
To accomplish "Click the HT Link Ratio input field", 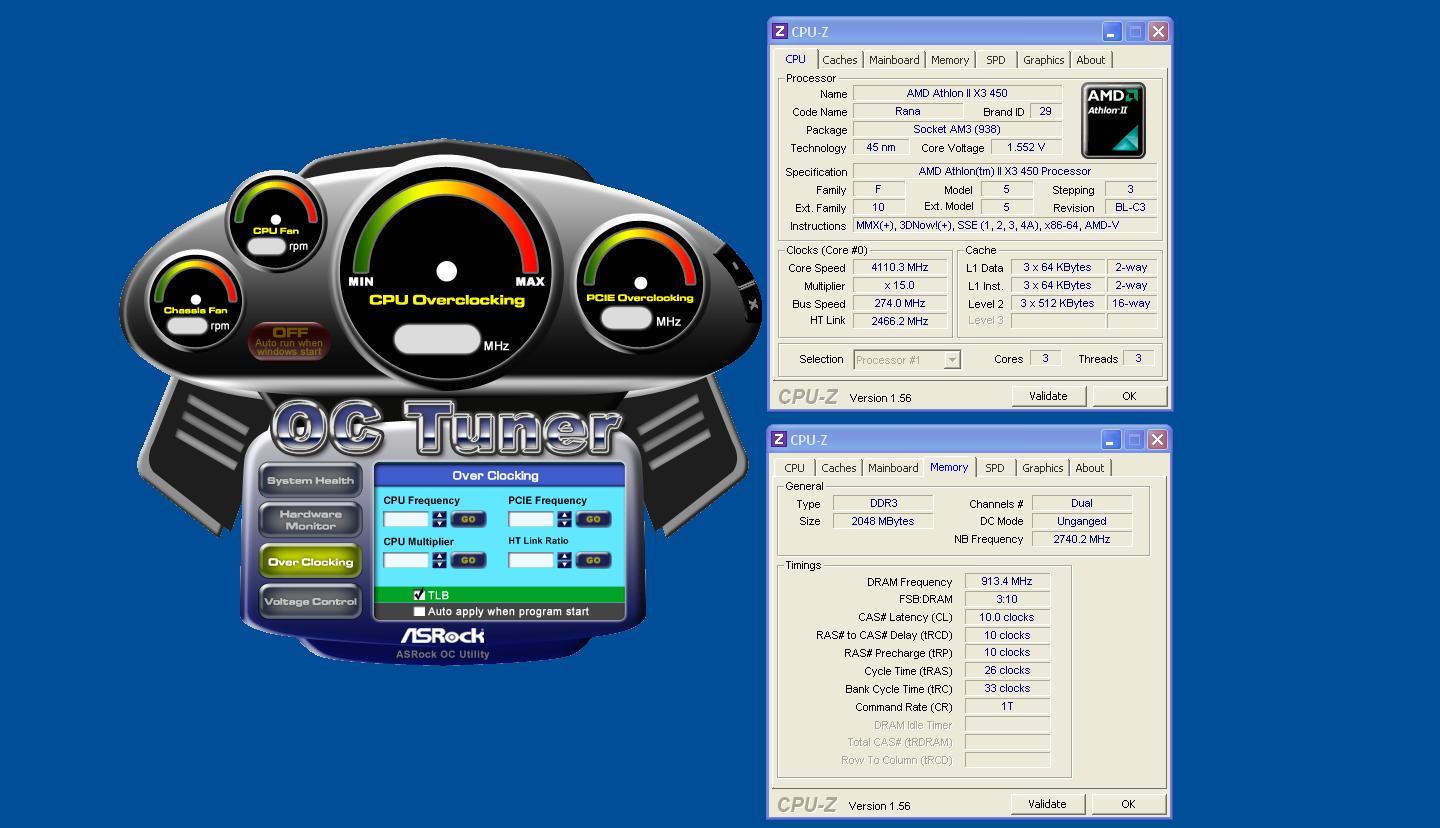I will click(532, 560).
